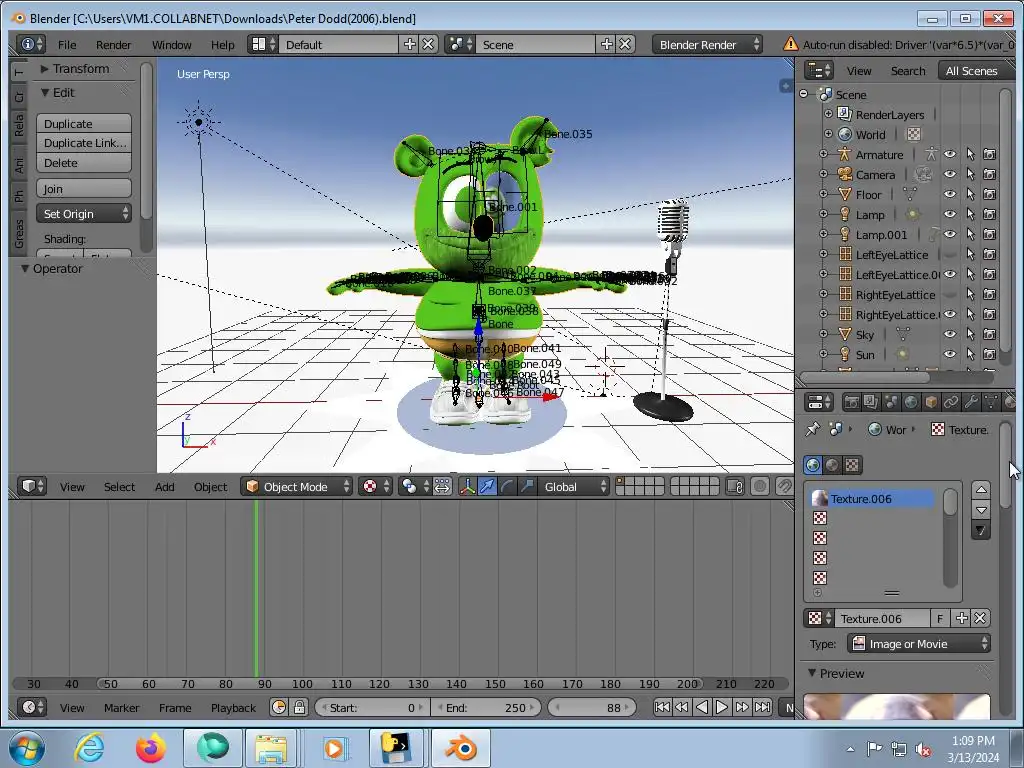Screen dimensions: 1024x768
Task: Toggle selectability arrow for Sky
Action: [970, 334]
